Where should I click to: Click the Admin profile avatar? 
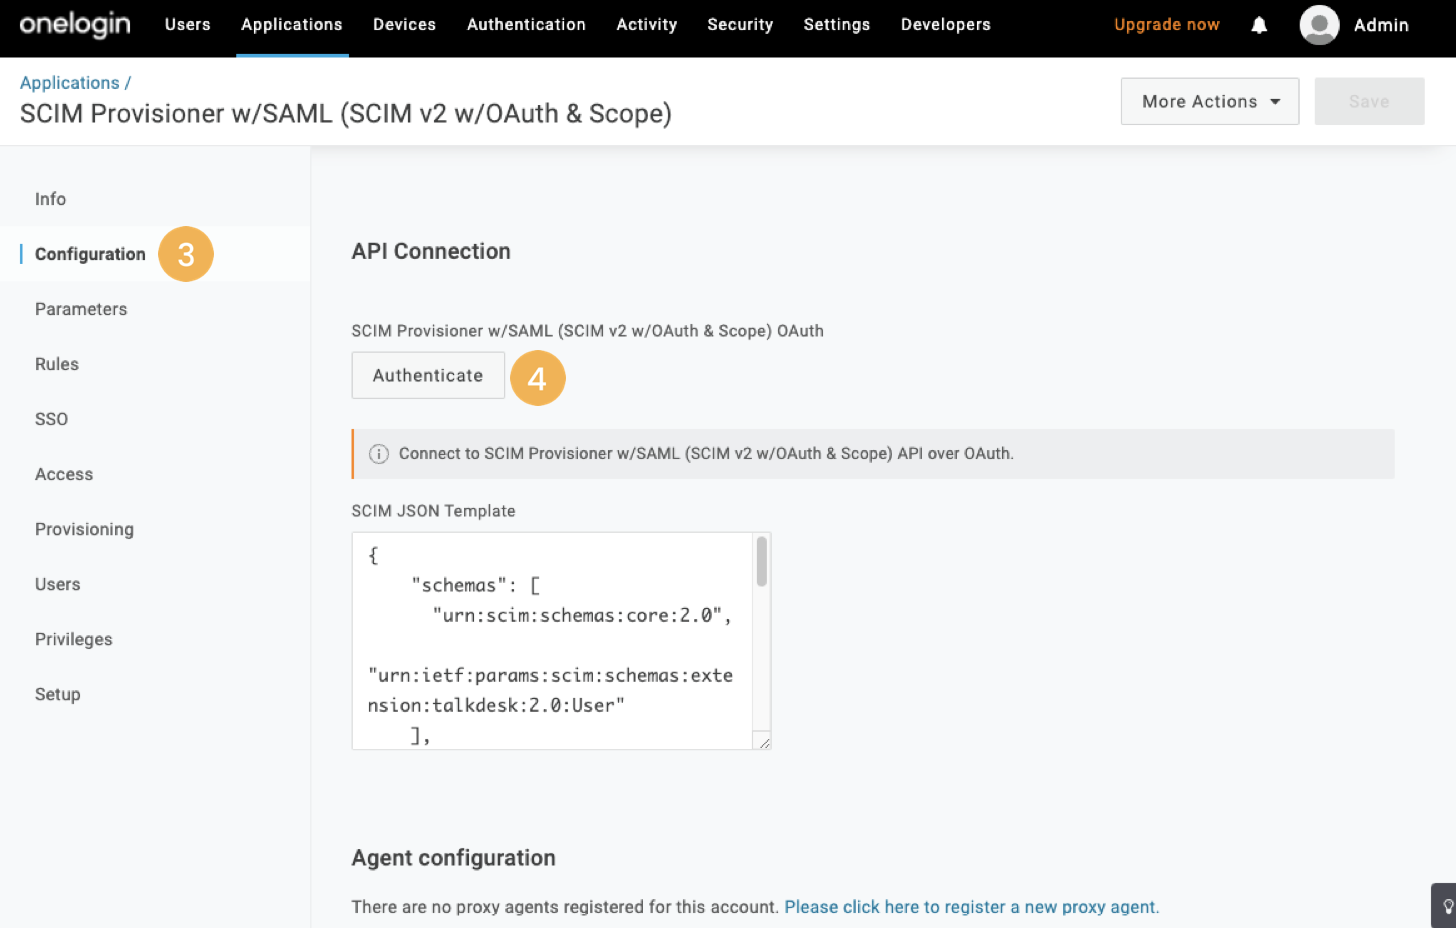click(x=1318, y=25)
